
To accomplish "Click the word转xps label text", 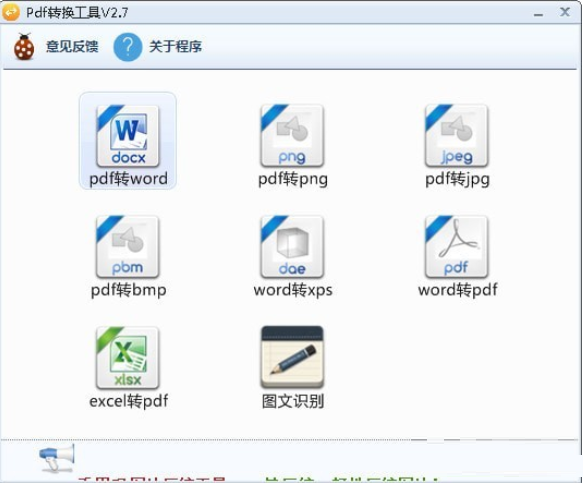I will [x=293, y=290].
